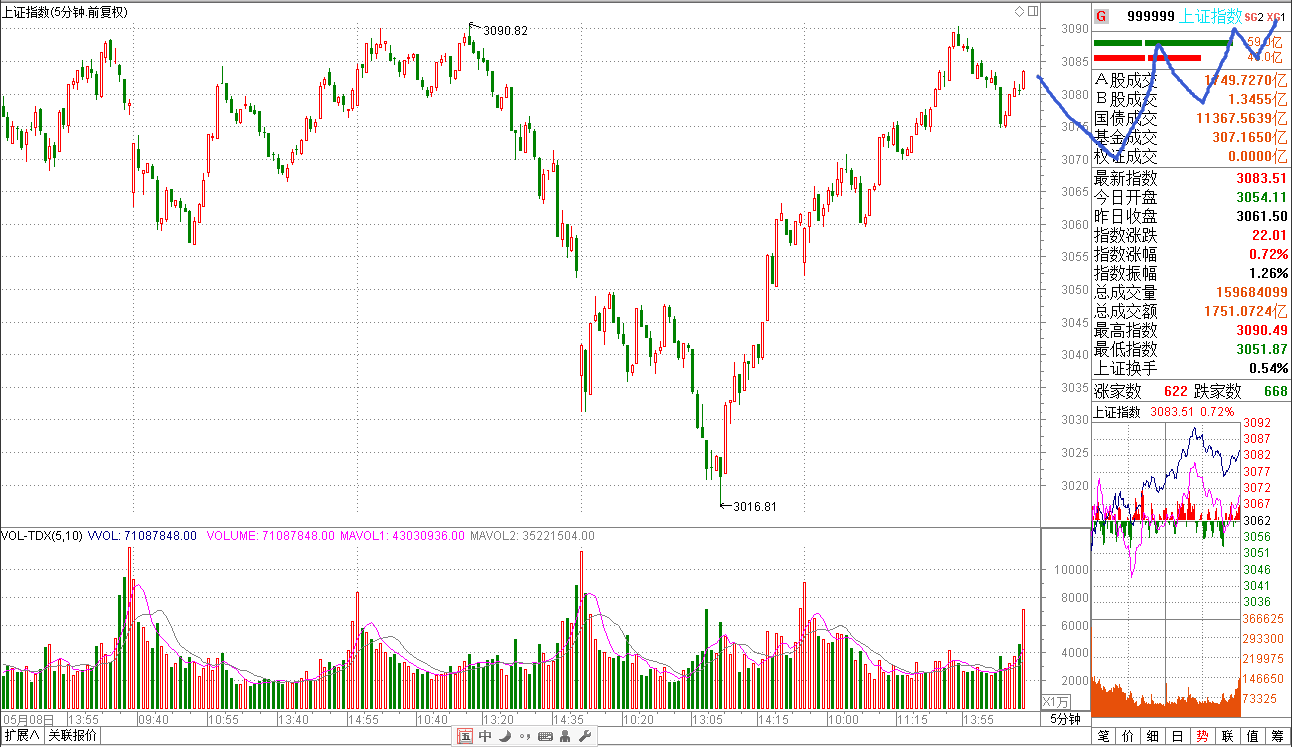1292x747 pixels.
Task: Click the split-window icon above the chart
Action: [x=1031, y=12]
